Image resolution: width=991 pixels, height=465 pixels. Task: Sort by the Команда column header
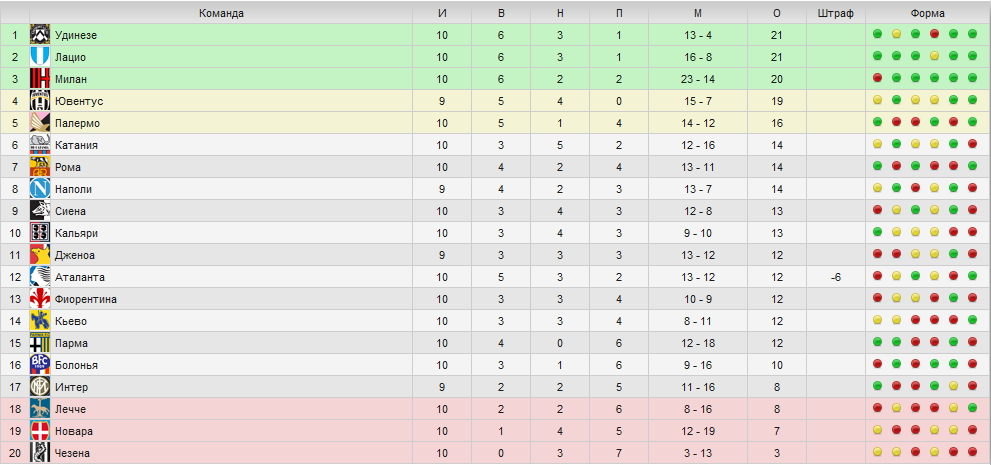[221, 13]
